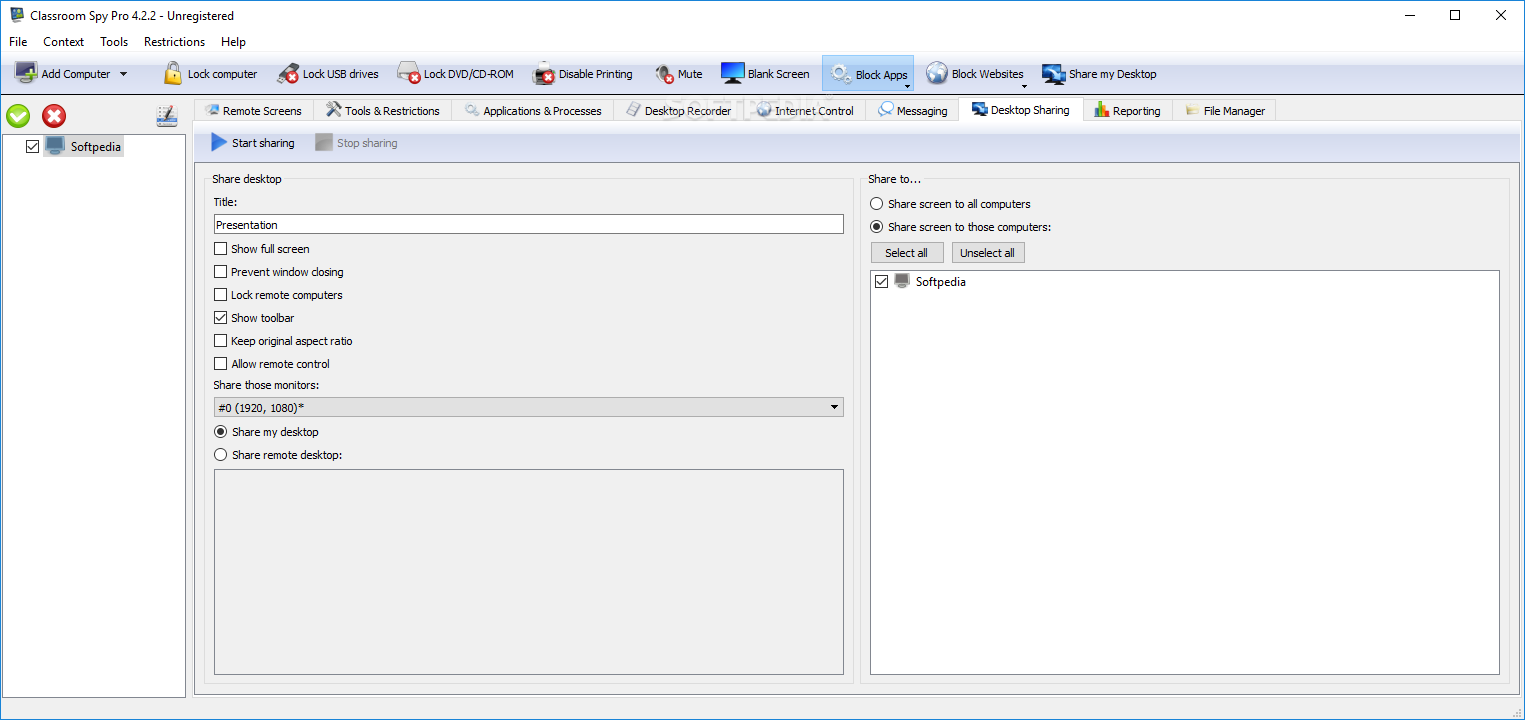Click the Unselect all button
1525x720 pixels.
click(988, 253)
